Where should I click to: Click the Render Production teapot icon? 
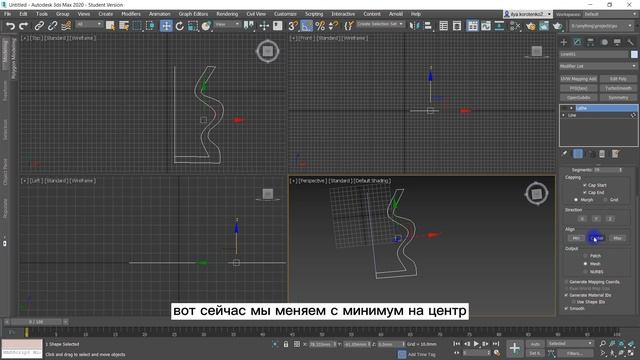(558, 26)
